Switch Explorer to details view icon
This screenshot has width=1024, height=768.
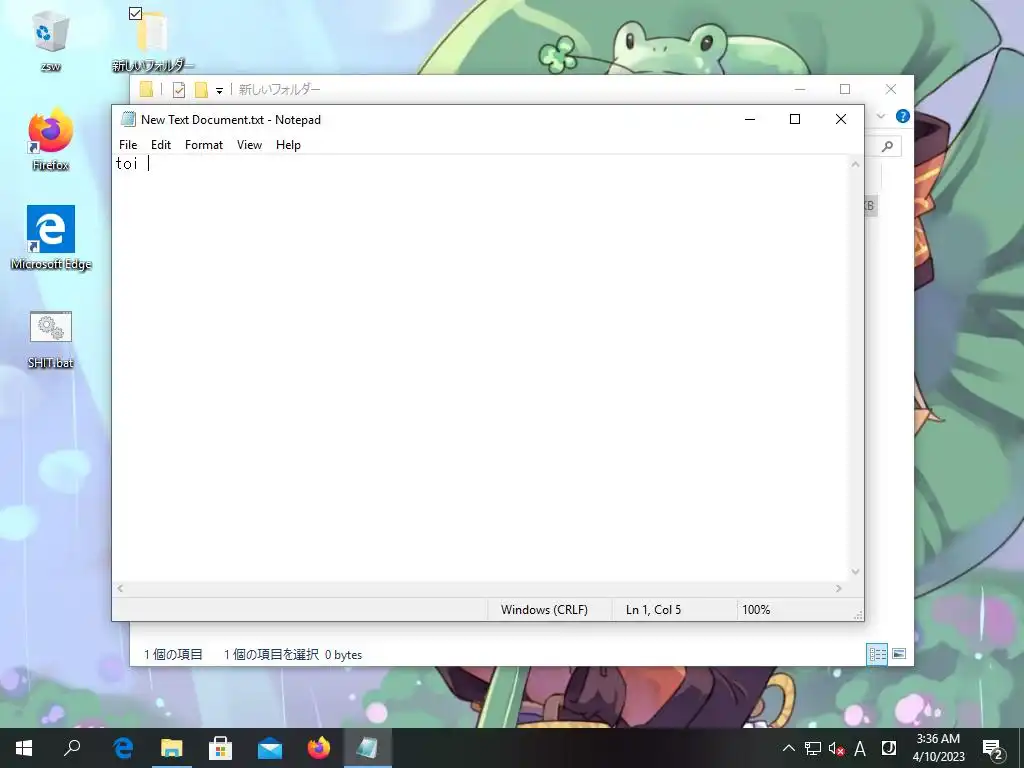point(877,654)
